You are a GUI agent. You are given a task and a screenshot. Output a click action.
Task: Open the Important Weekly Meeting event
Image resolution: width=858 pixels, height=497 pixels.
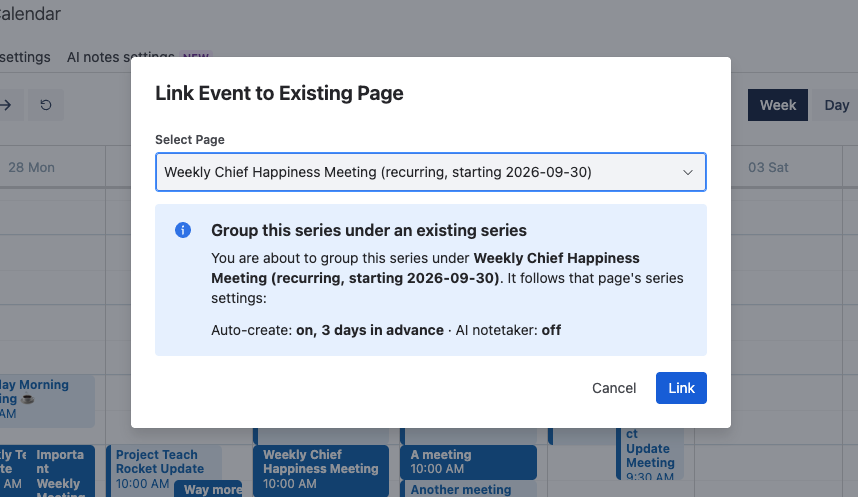[63, 472]
